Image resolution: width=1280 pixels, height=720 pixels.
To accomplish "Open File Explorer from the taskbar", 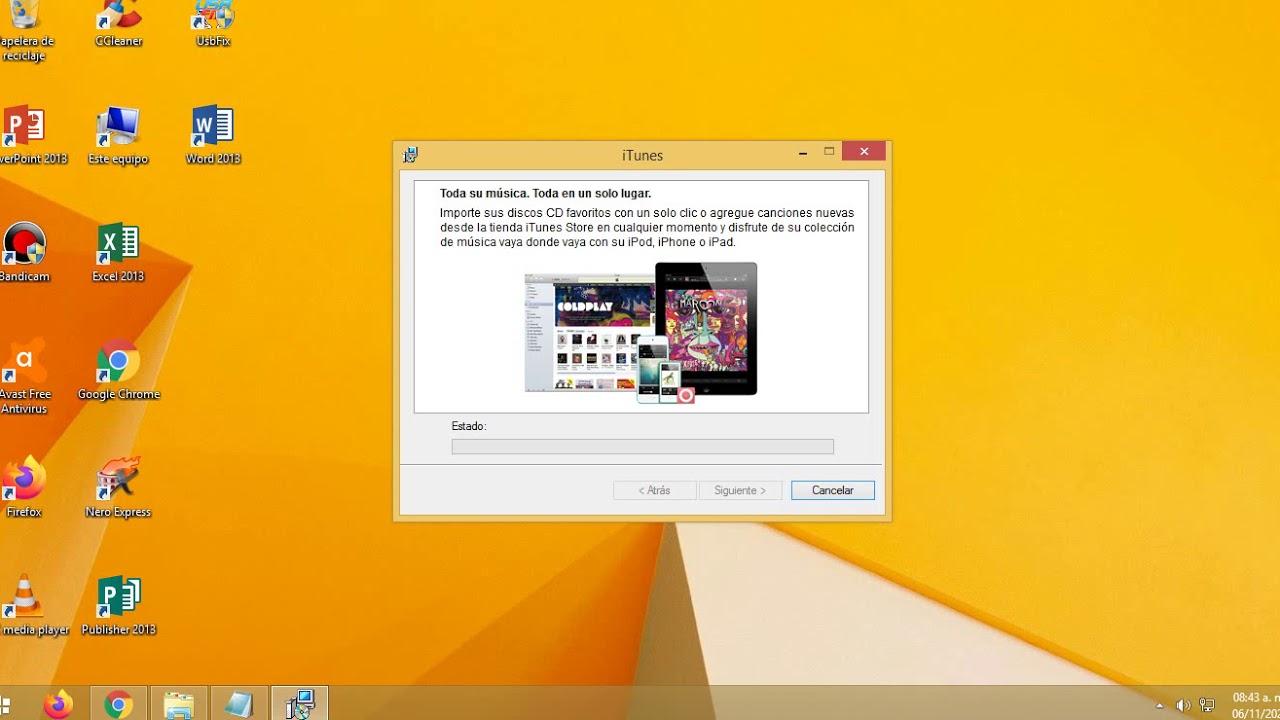I will tap(179, 704).
